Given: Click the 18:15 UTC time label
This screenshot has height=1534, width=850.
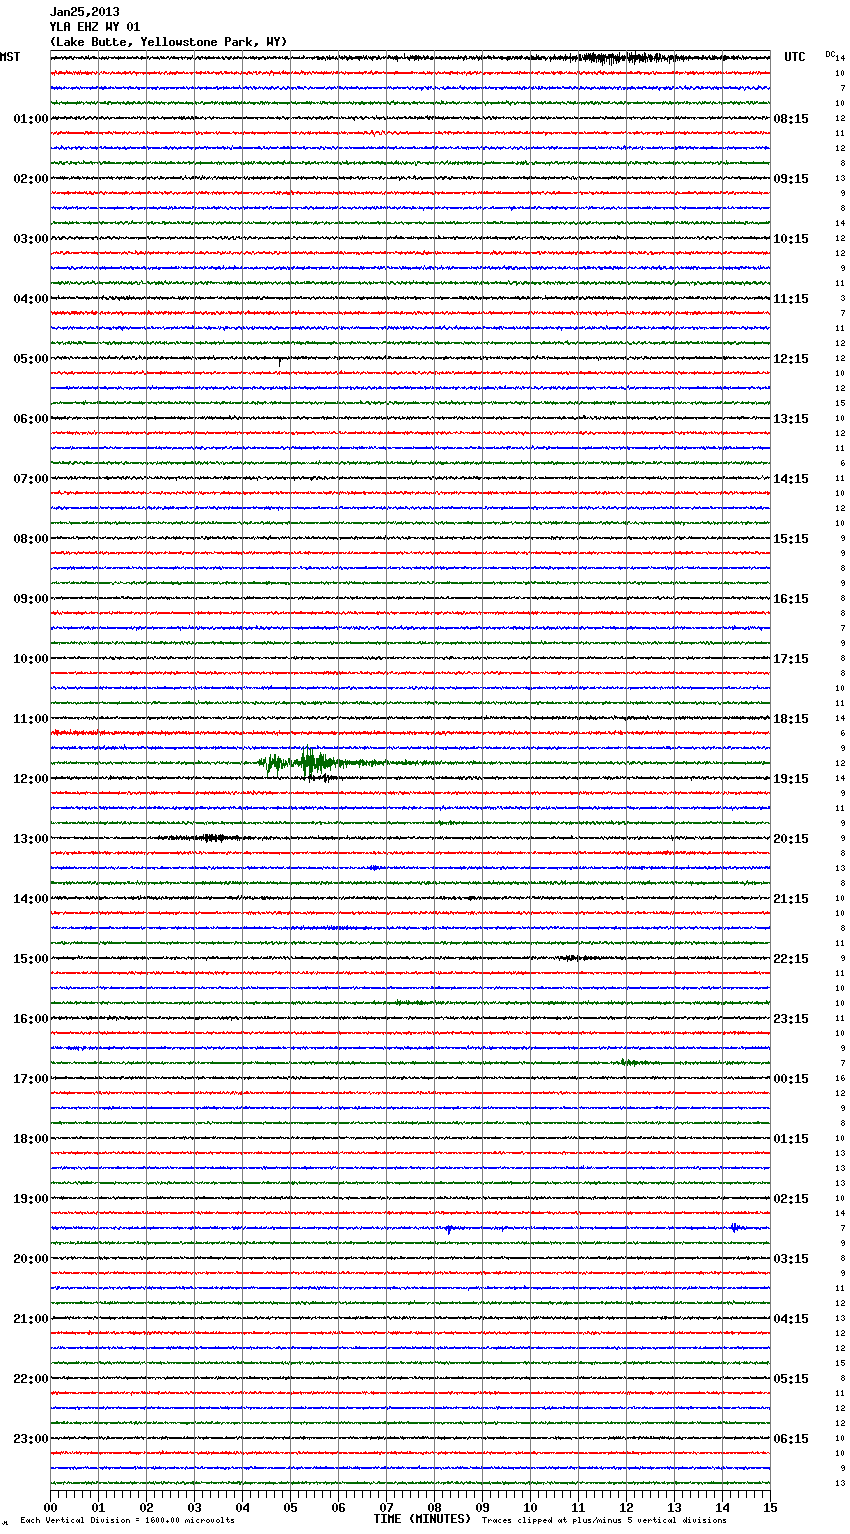Looking at the screenshot, I should [791, 719].
